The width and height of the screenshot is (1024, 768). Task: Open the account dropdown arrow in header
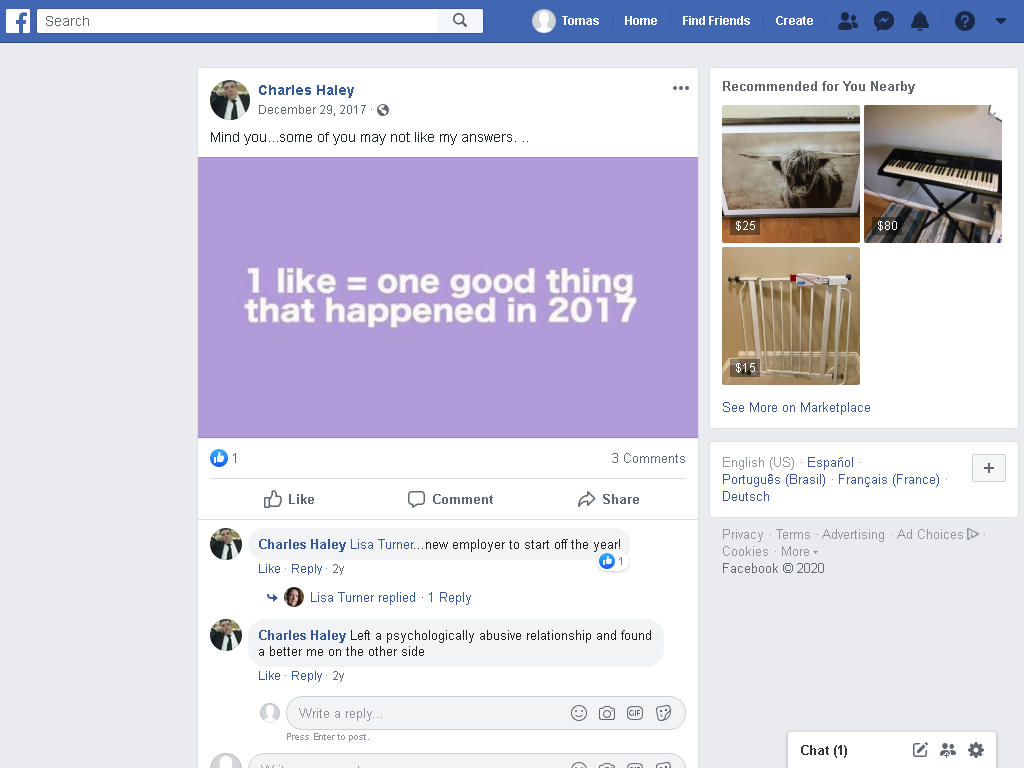1000,21
